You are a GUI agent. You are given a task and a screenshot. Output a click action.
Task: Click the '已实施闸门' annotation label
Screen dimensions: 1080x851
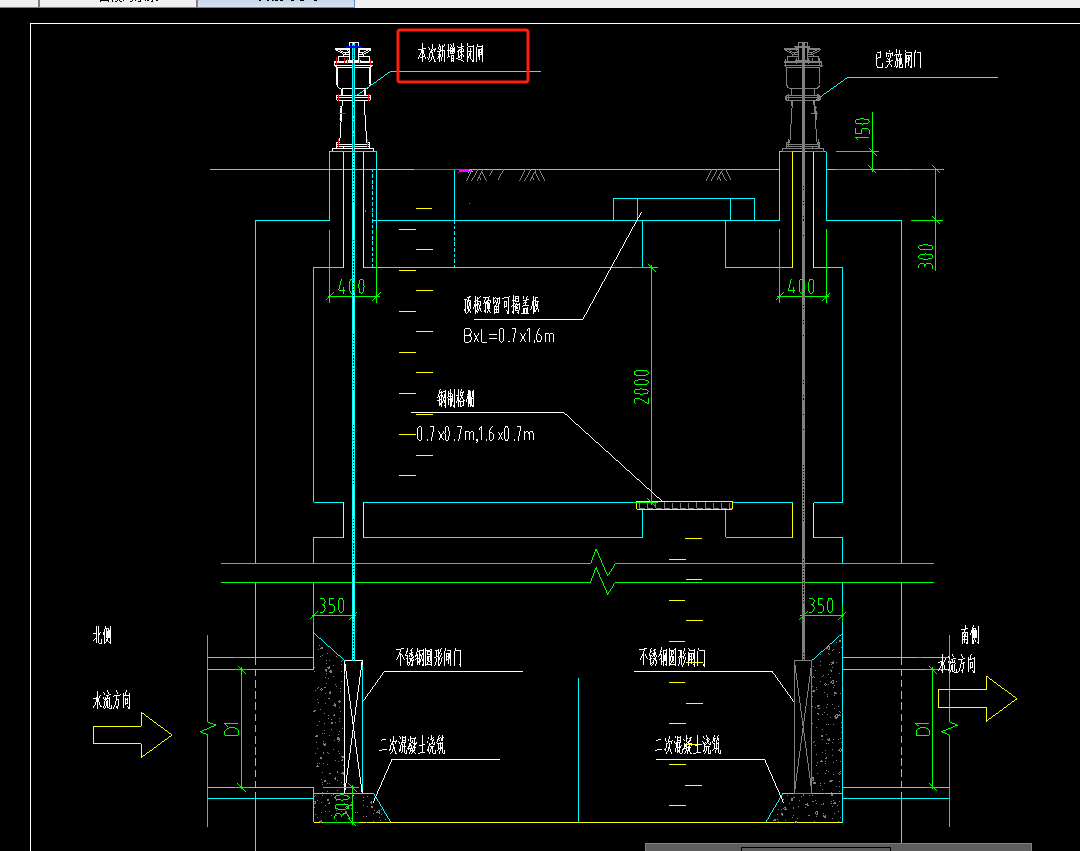pyautogui.click(x=898, y=60)
